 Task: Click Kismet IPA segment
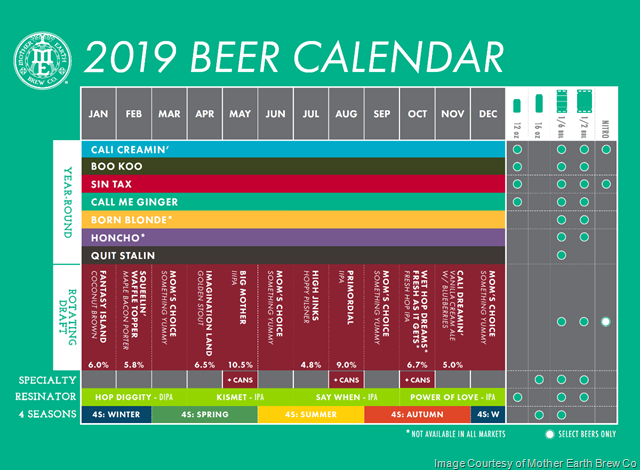pos(240,397)
